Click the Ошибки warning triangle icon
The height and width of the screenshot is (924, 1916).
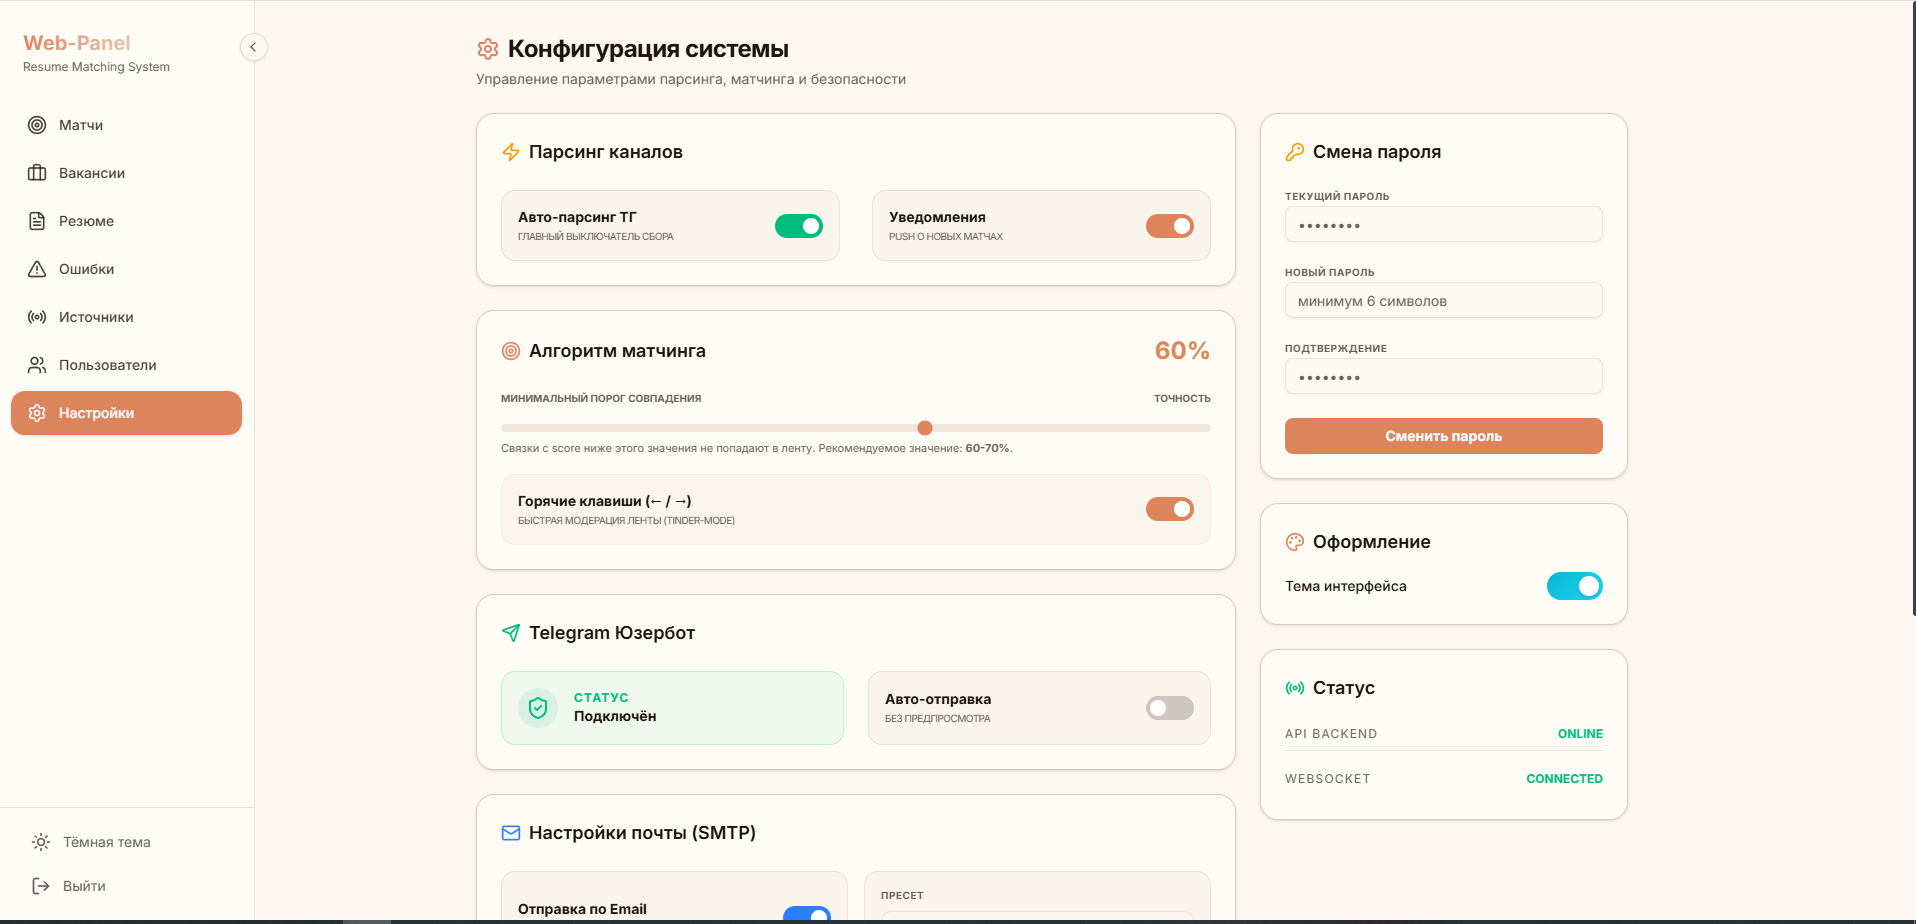coord(37,269)
